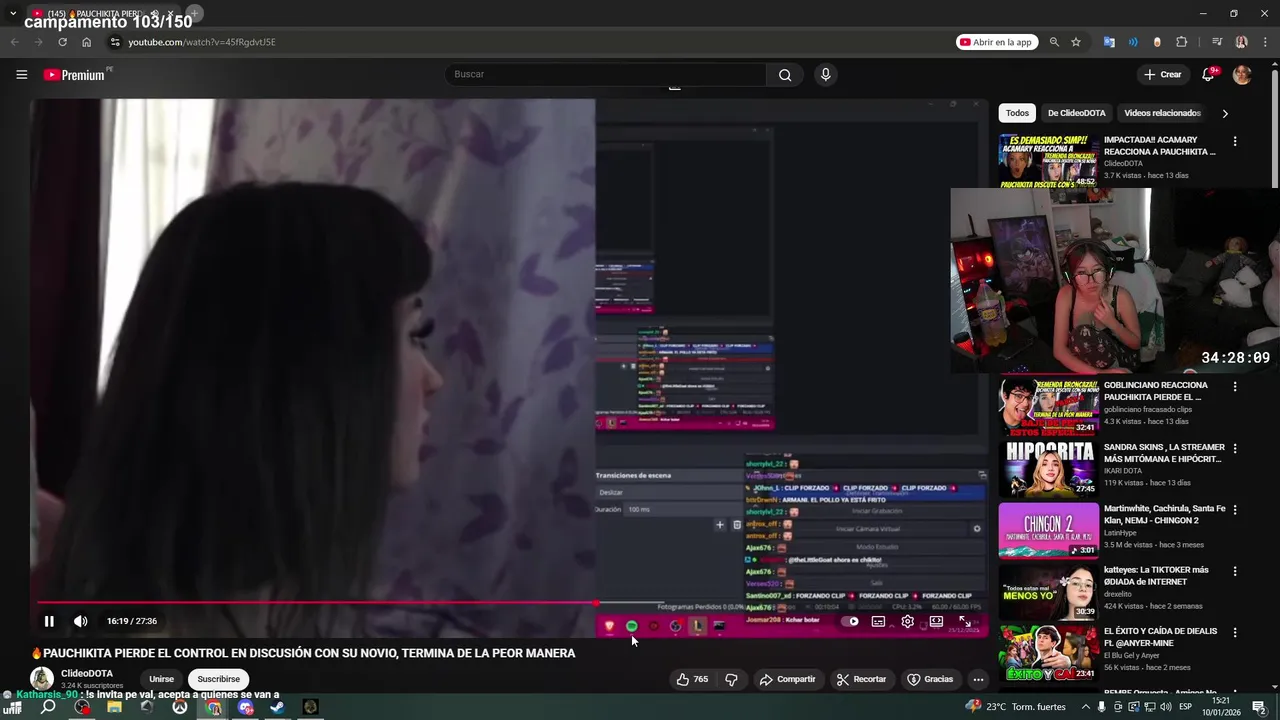Pause the video

click(49, 621)
